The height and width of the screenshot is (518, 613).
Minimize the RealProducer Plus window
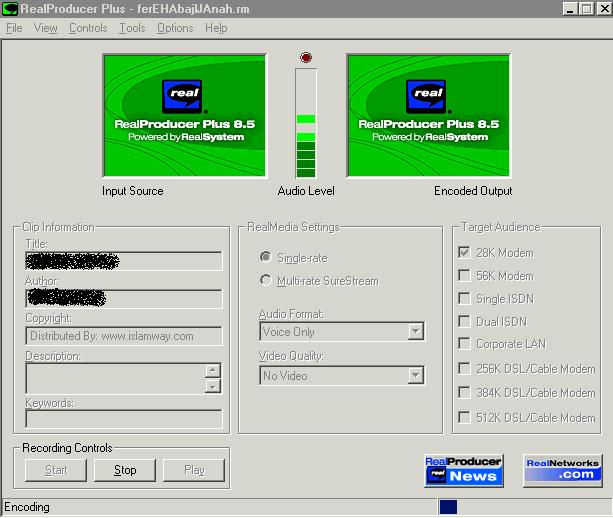click(570, 9)
